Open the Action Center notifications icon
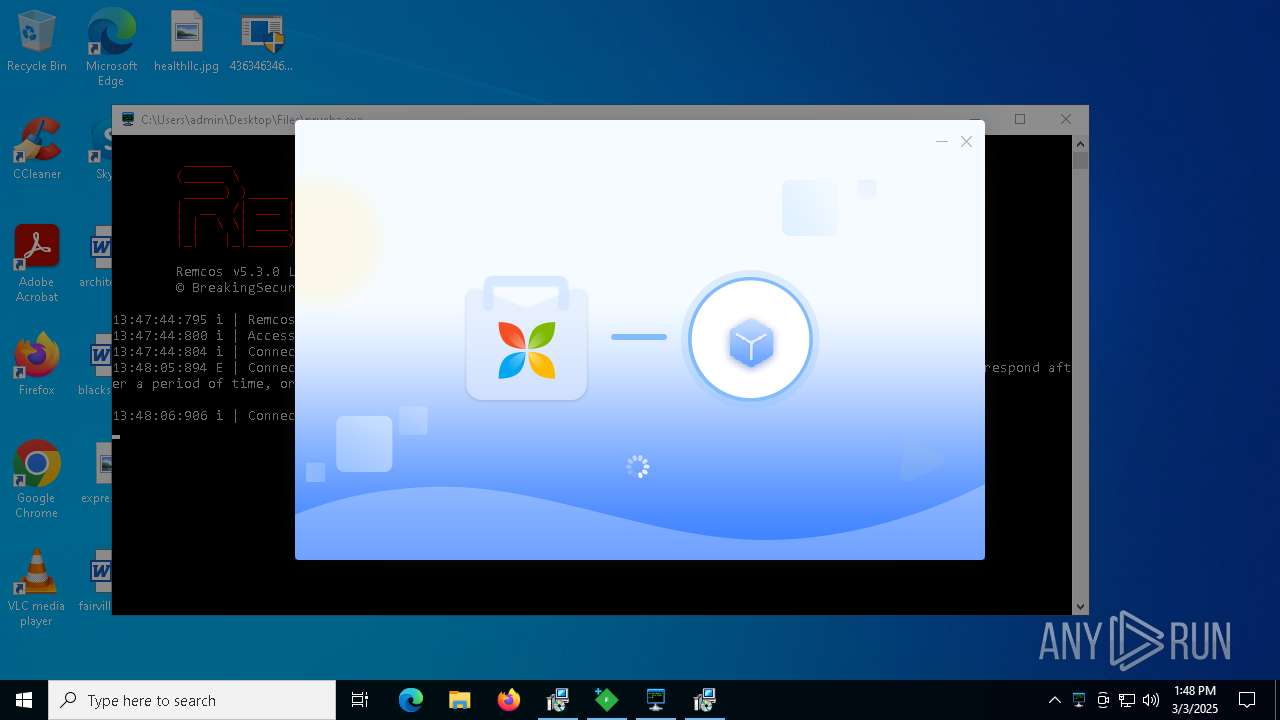This screenshot has height=720, width=1280. (x=1247, y=700)
